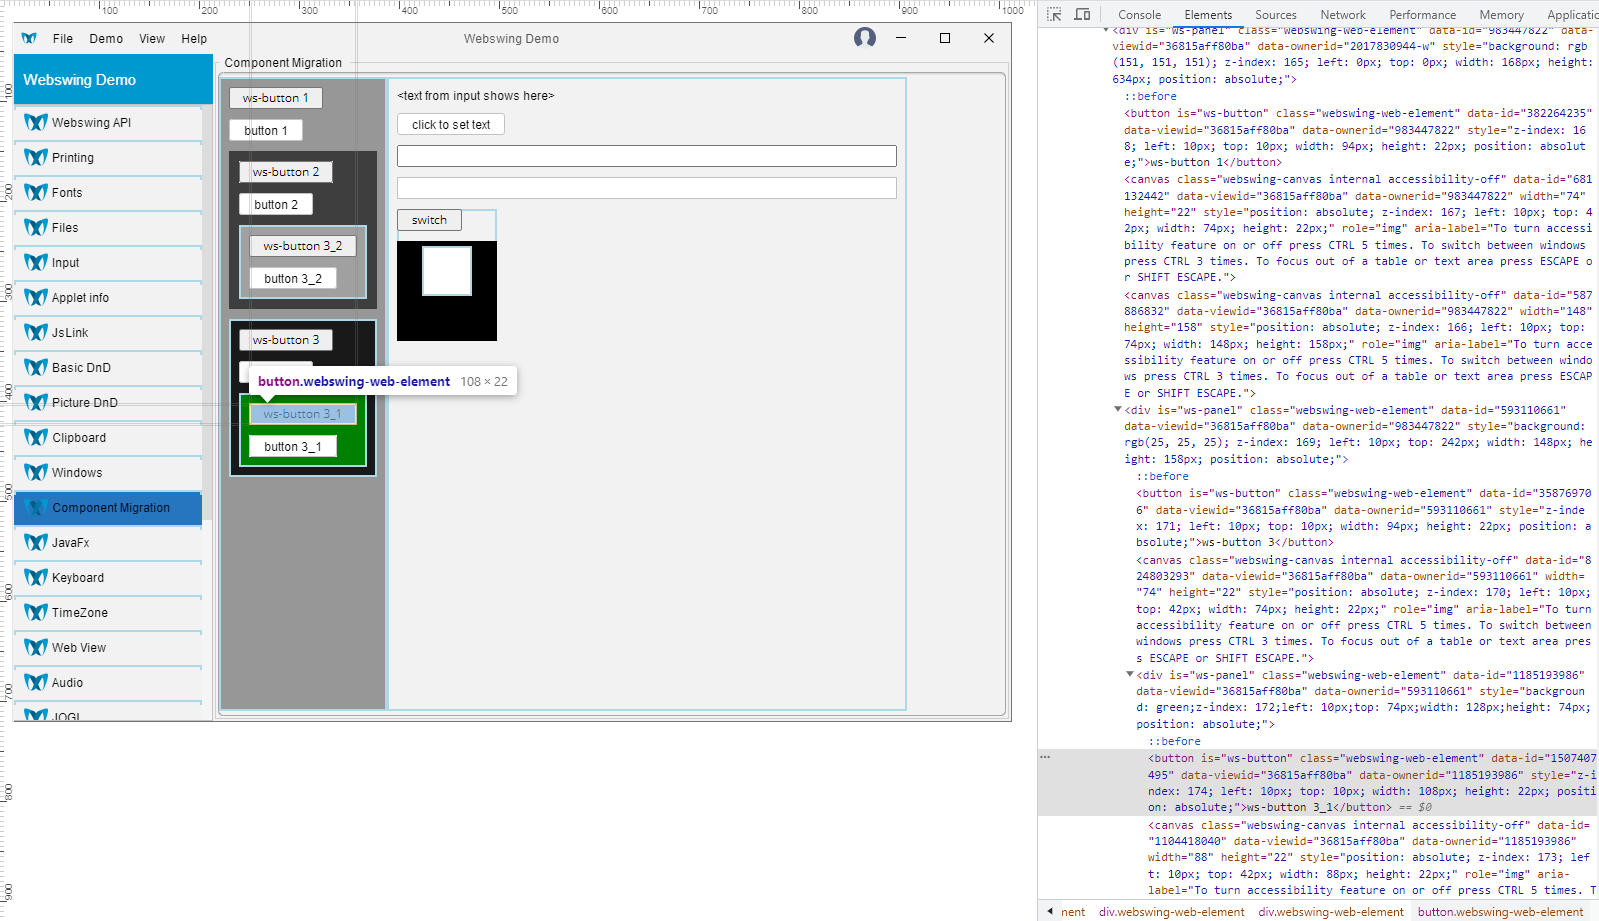Focus the first bordered text input field
Image resolution: width=1599 pixels, height=921 pixels.
647,156
